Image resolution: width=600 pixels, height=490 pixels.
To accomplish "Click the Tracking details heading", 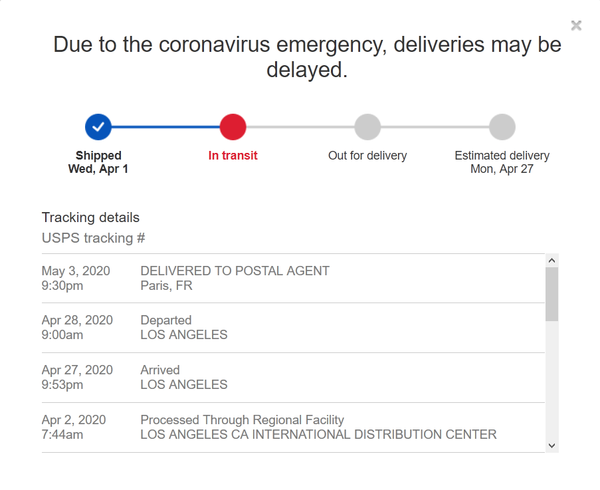I will pyautogui.click(x=90, y=217).
